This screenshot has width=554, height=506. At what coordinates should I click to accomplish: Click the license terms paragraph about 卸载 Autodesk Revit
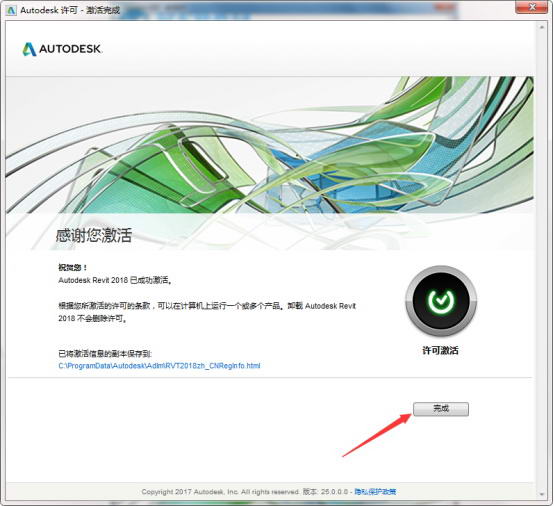[x=207, y=312]
